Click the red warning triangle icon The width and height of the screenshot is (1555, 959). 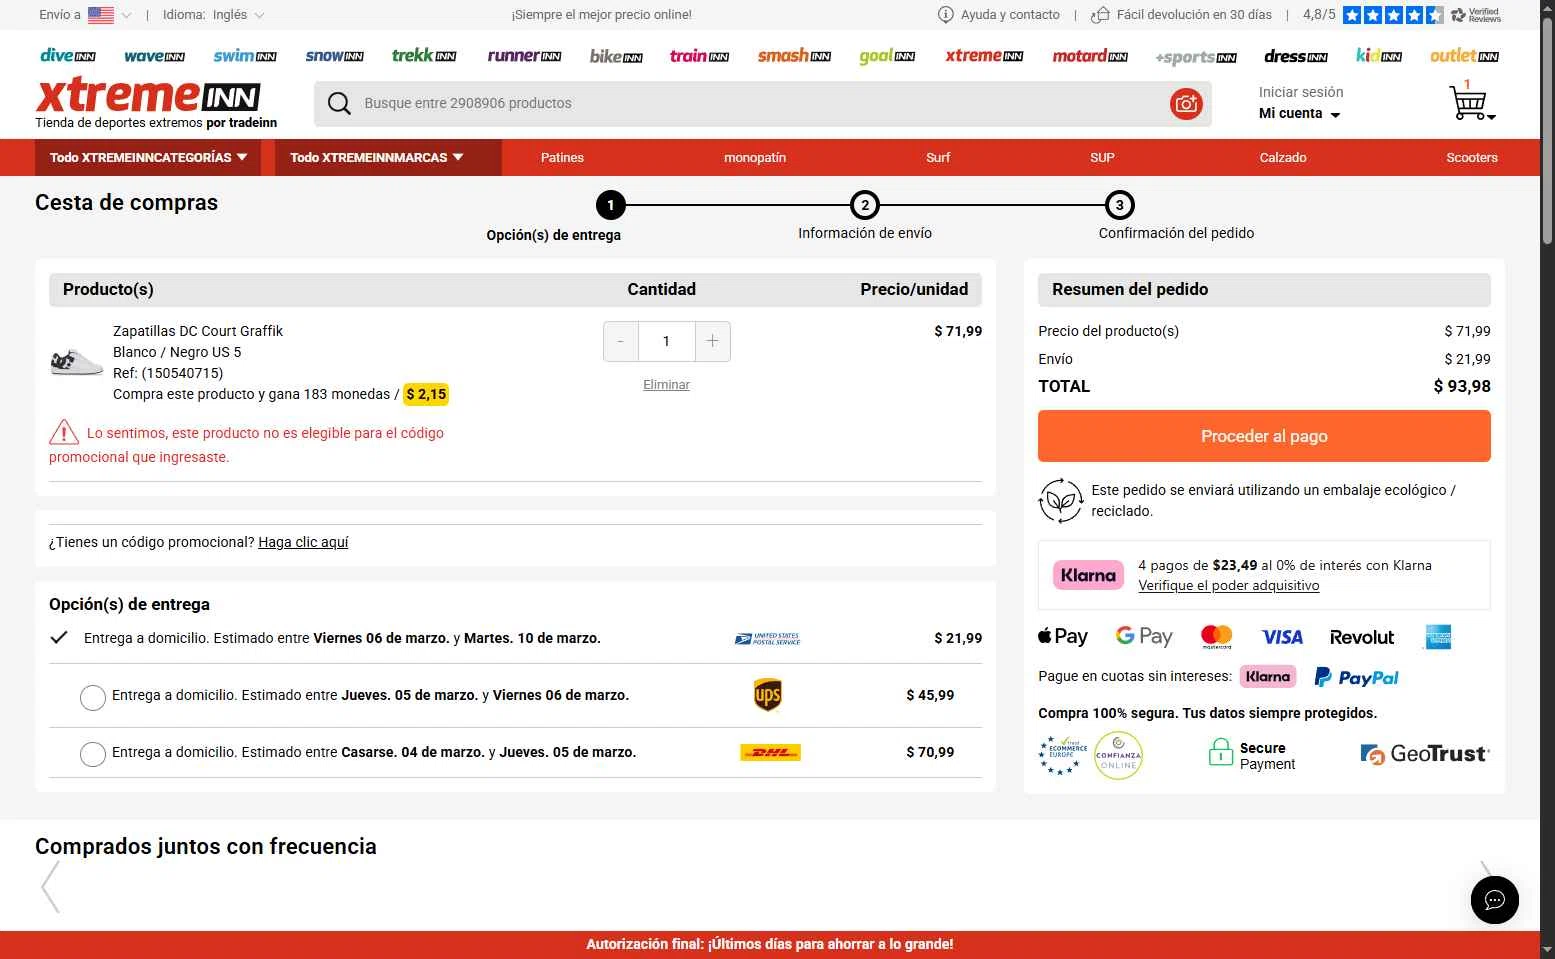[x=64, y=432]
